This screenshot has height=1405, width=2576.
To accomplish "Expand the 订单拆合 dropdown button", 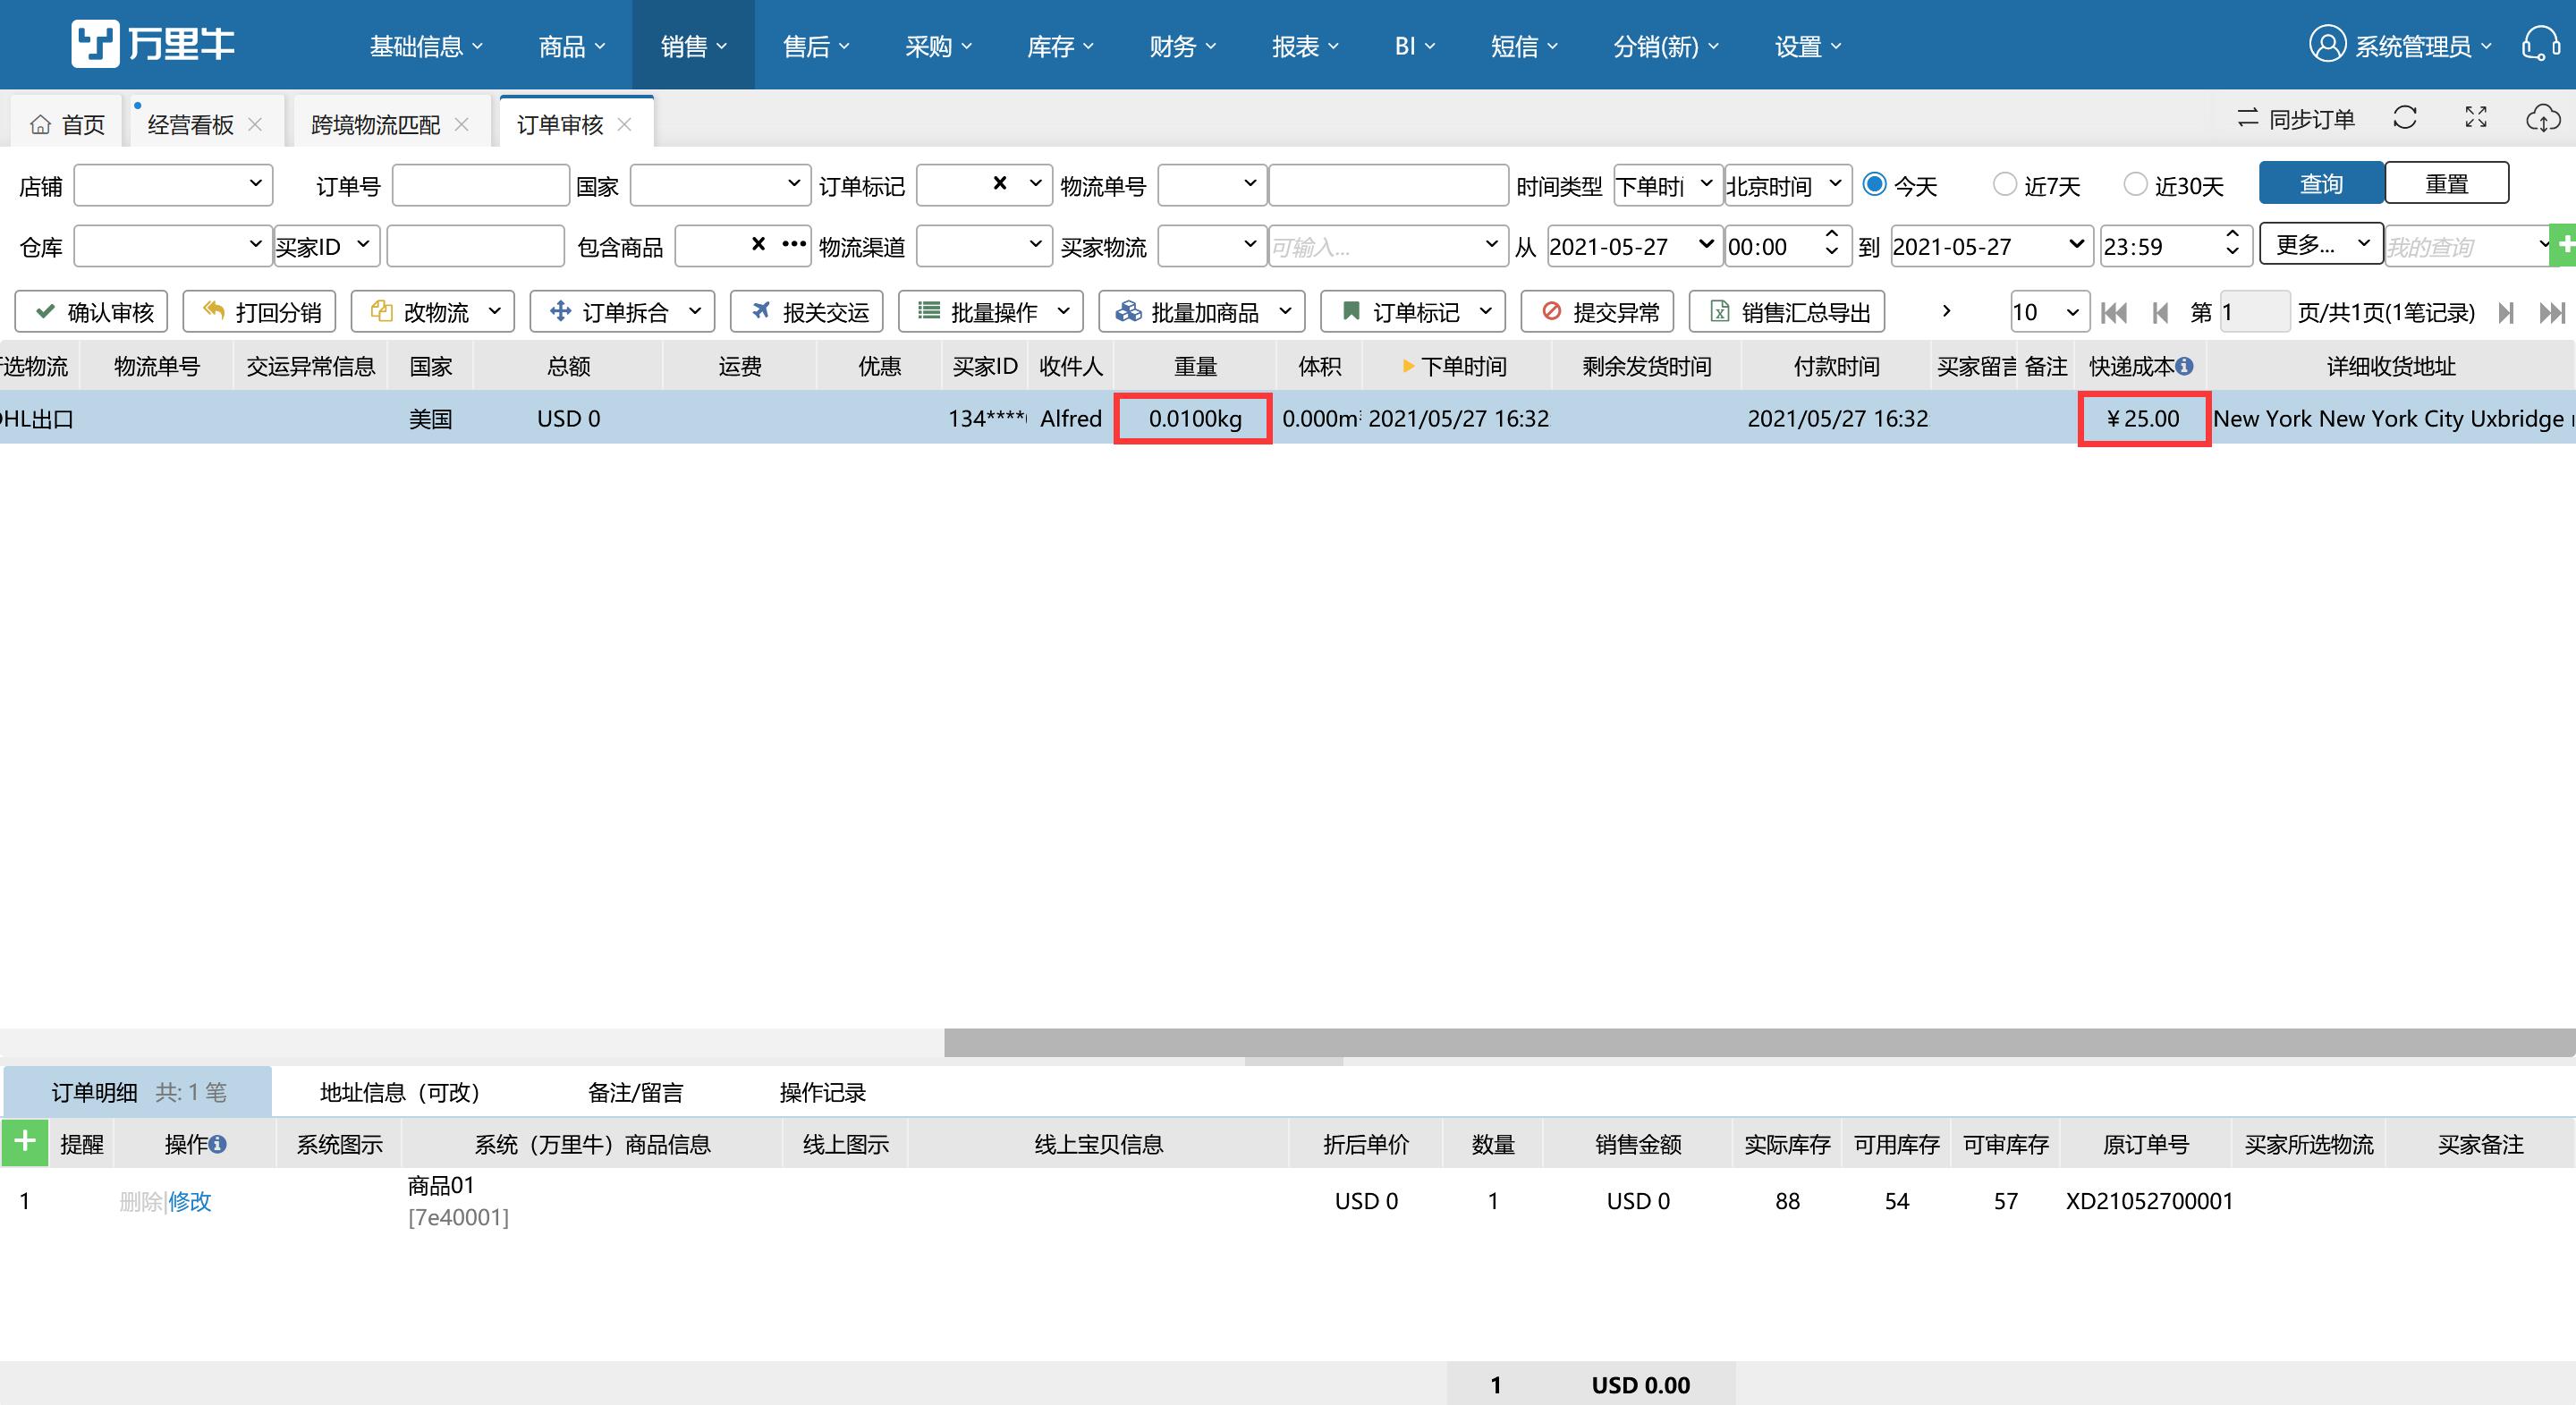I will point(695,312).
